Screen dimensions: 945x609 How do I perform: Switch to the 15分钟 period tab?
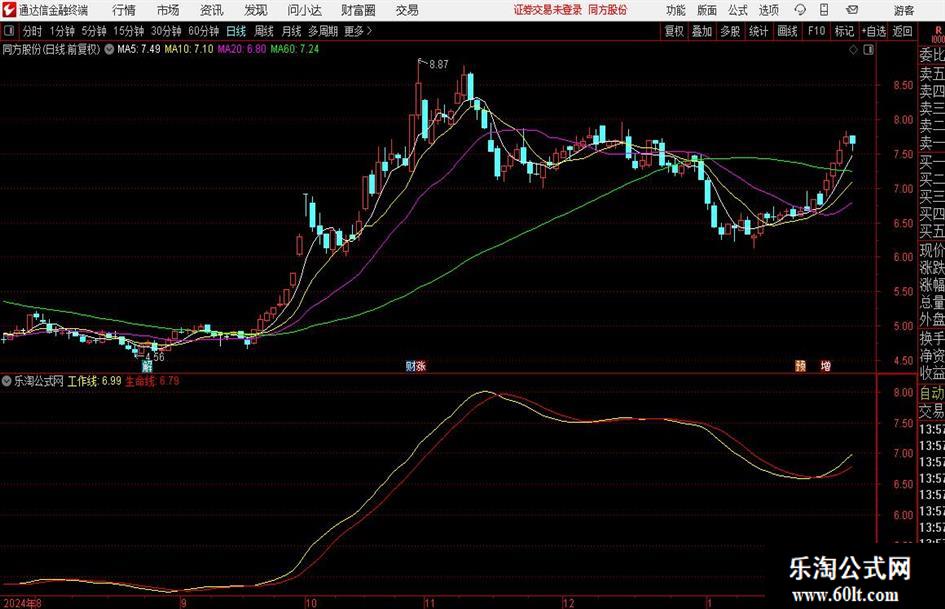128,31
